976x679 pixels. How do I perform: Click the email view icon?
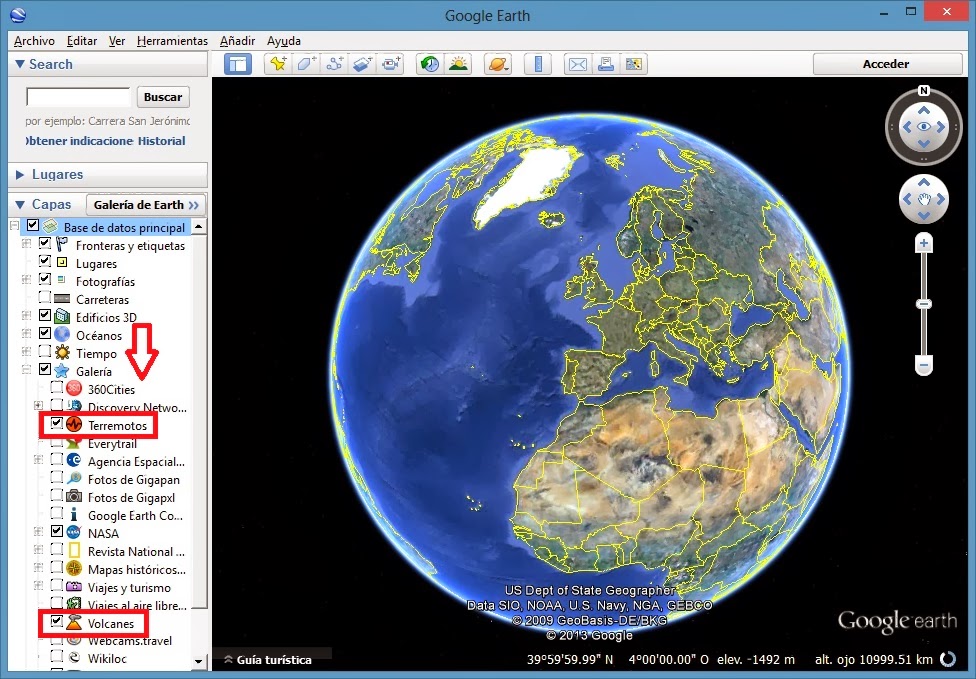pyautogui.click(x=578, y=63)
